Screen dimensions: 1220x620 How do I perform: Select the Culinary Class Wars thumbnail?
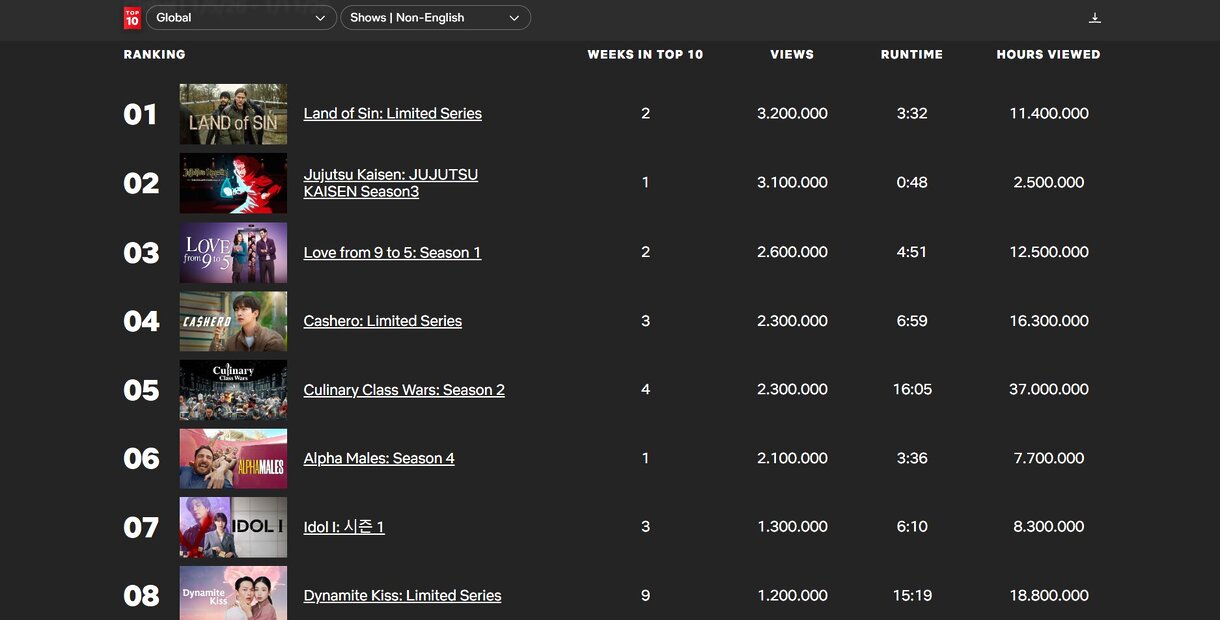pos(233,390)
